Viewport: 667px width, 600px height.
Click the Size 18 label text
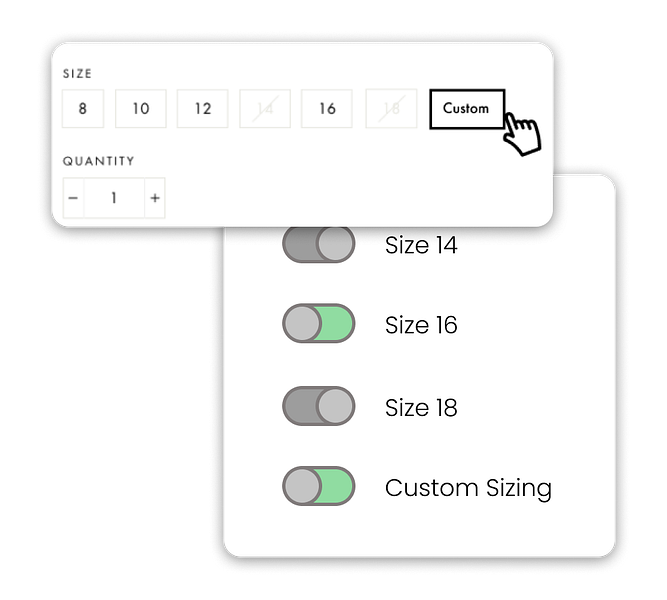pyautogui.click(x=421, y=408)
